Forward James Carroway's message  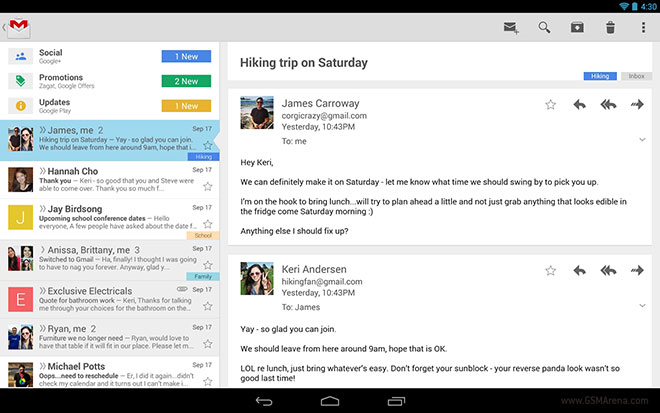click(637, 104)
